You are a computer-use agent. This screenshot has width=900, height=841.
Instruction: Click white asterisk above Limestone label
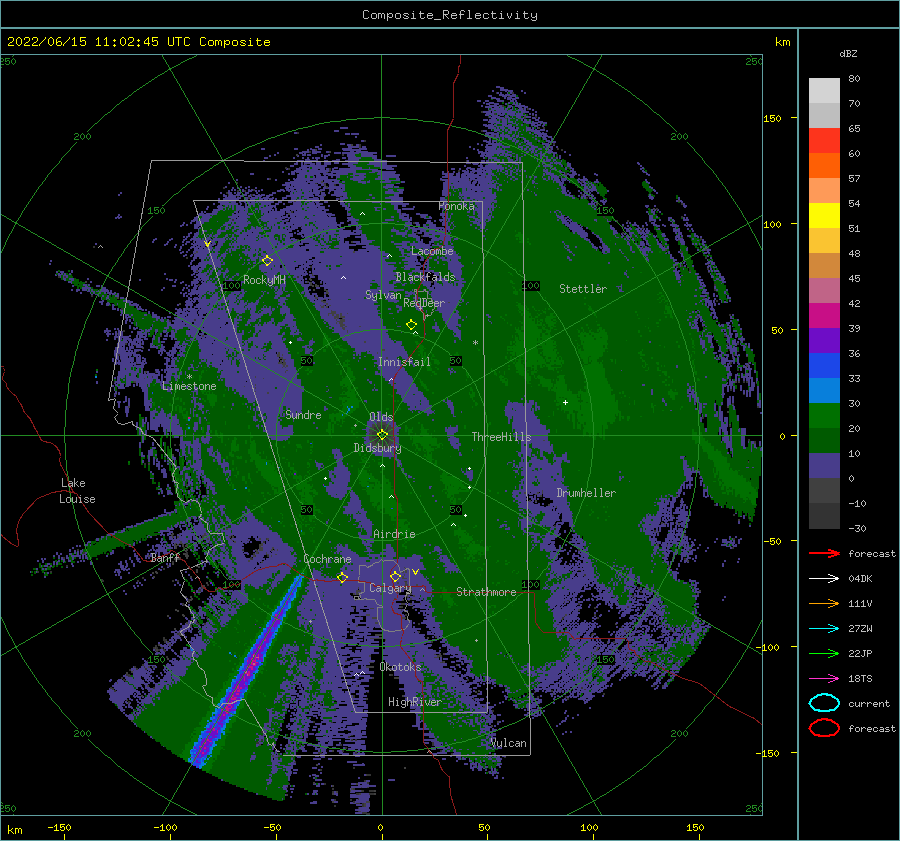coord(189,377)
